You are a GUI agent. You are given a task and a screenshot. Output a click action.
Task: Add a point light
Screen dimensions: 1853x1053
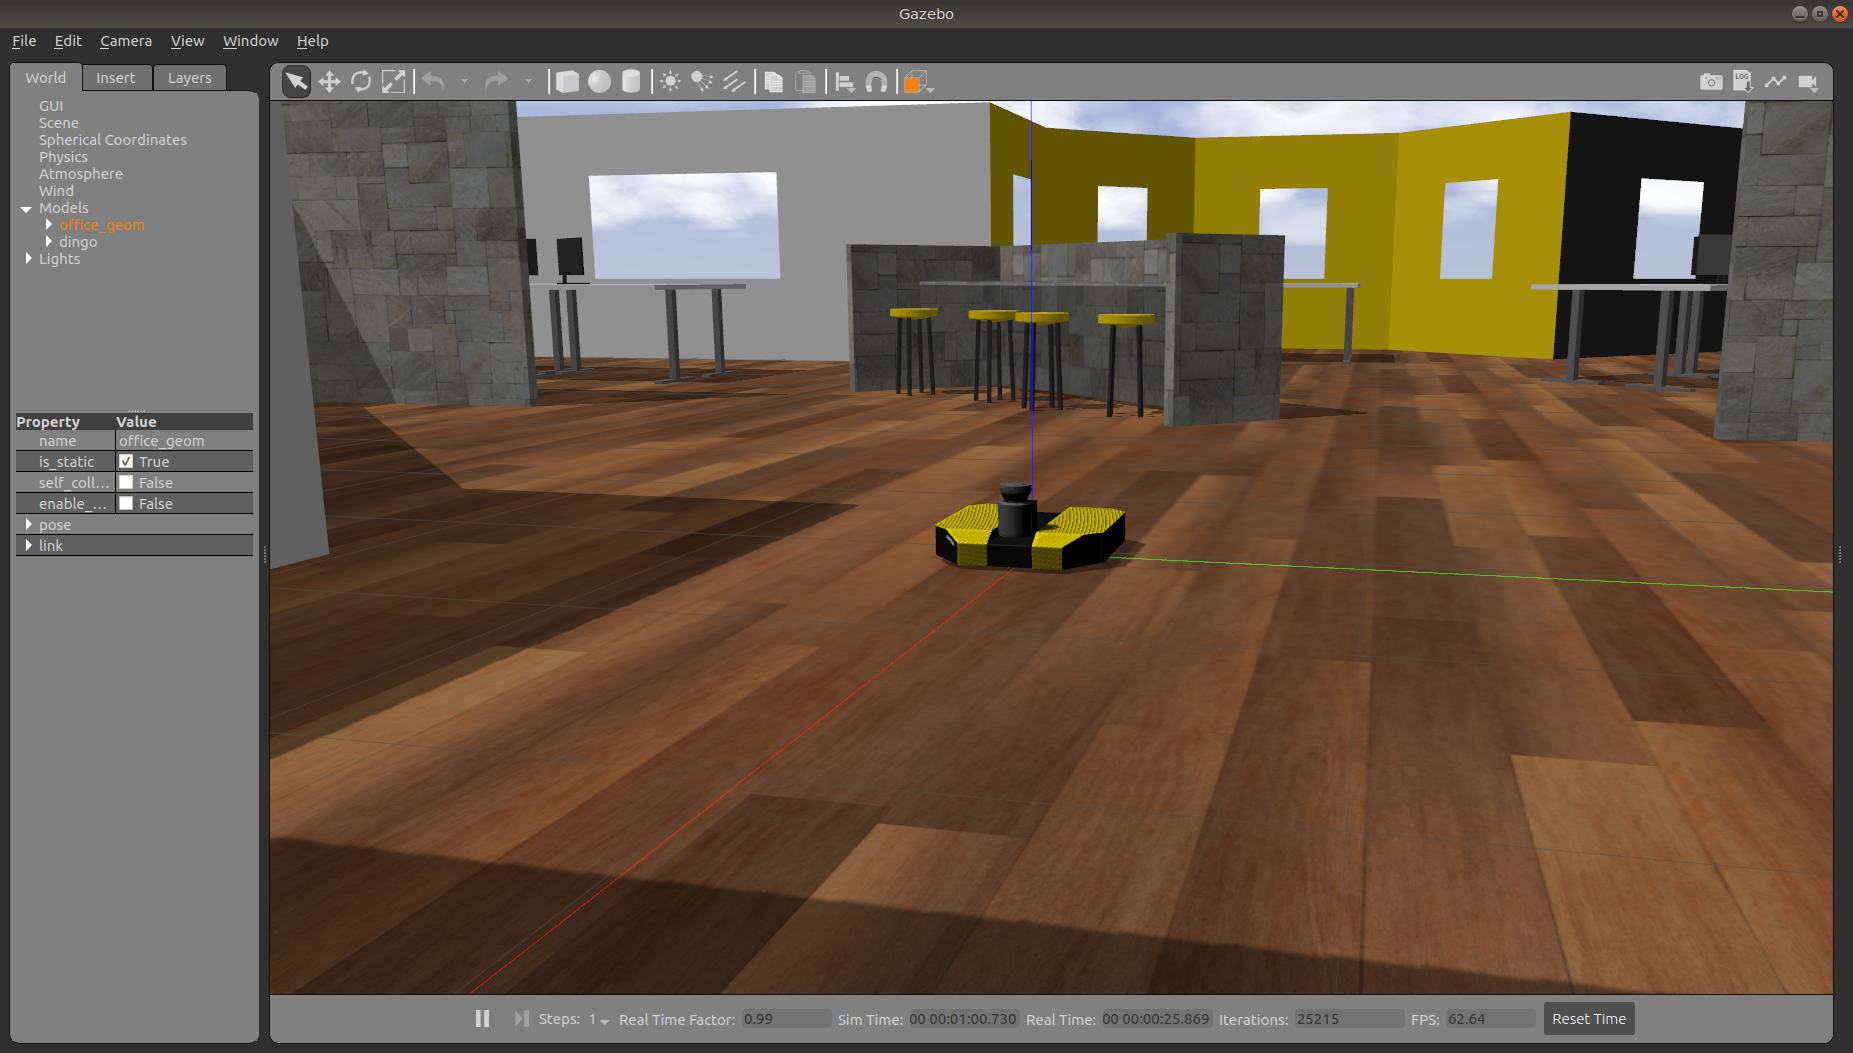[670, 82]
